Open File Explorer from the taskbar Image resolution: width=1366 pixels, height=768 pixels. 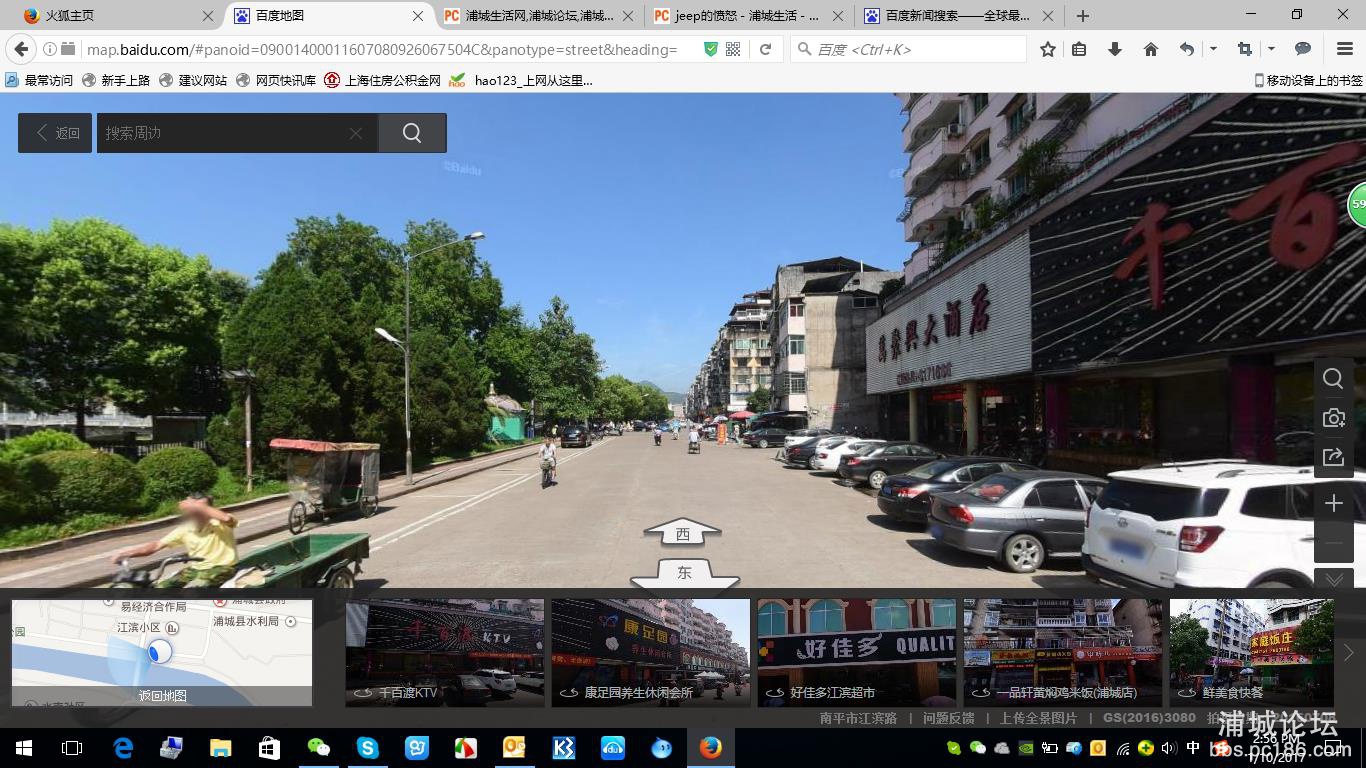(x=220, y=748)
